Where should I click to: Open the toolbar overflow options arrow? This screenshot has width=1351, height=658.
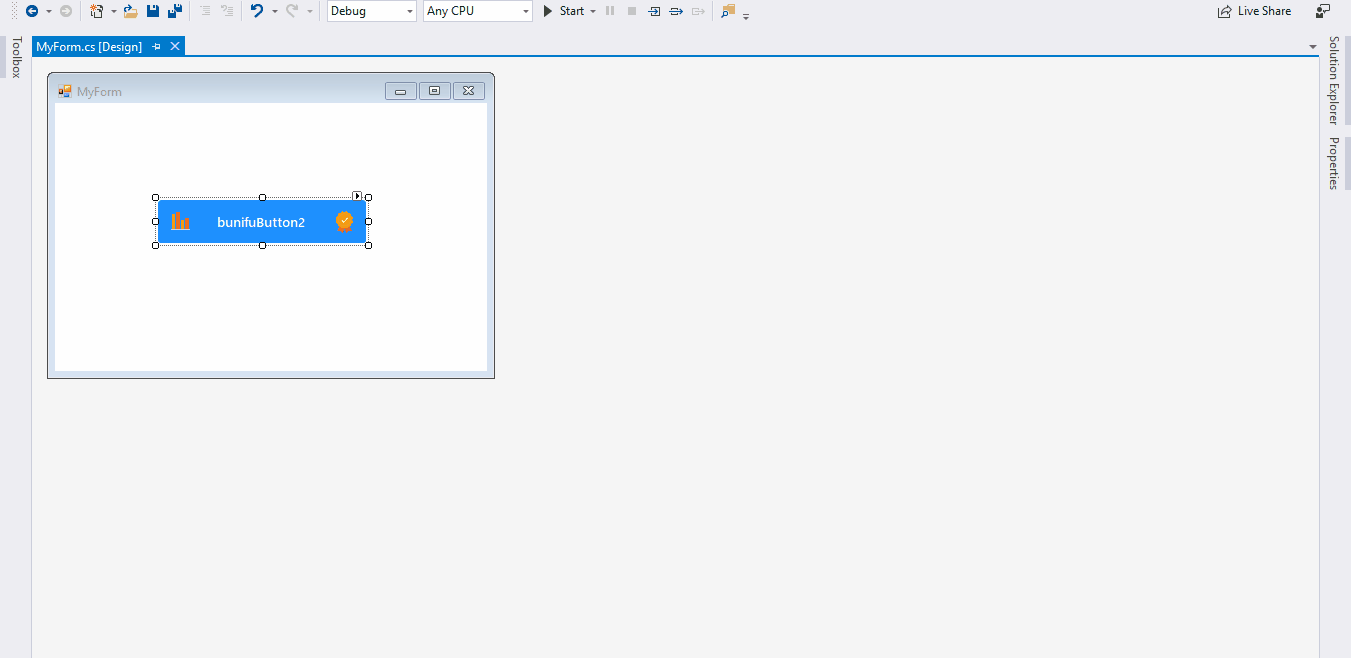click(746, 15)
